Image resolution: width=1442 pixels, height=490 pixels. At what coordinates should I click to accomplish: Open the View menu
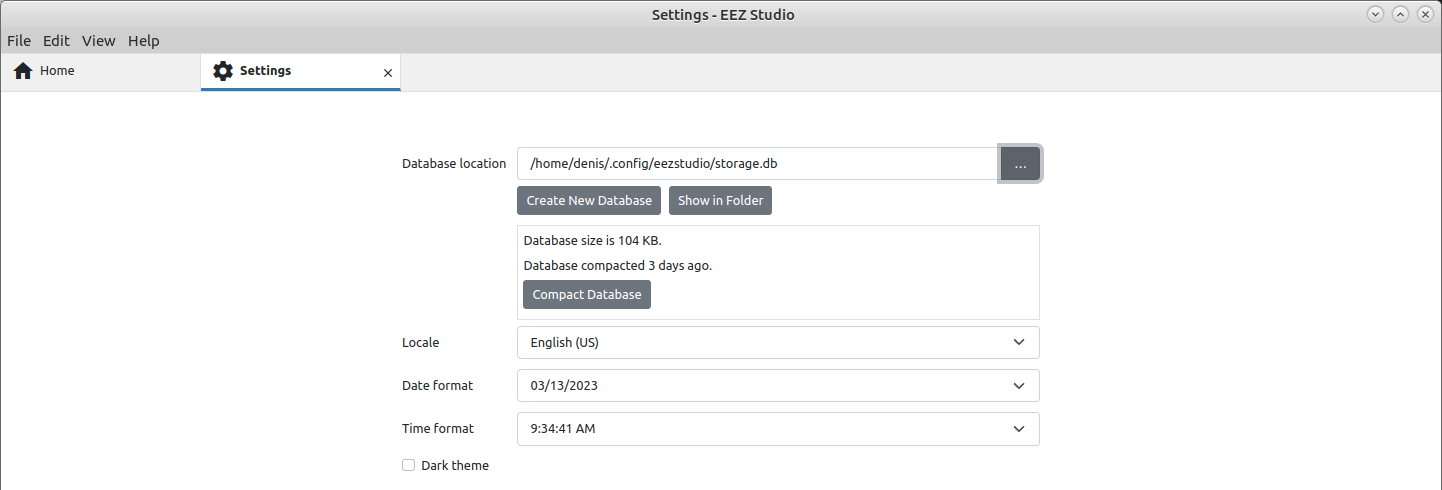coord(99,41)
